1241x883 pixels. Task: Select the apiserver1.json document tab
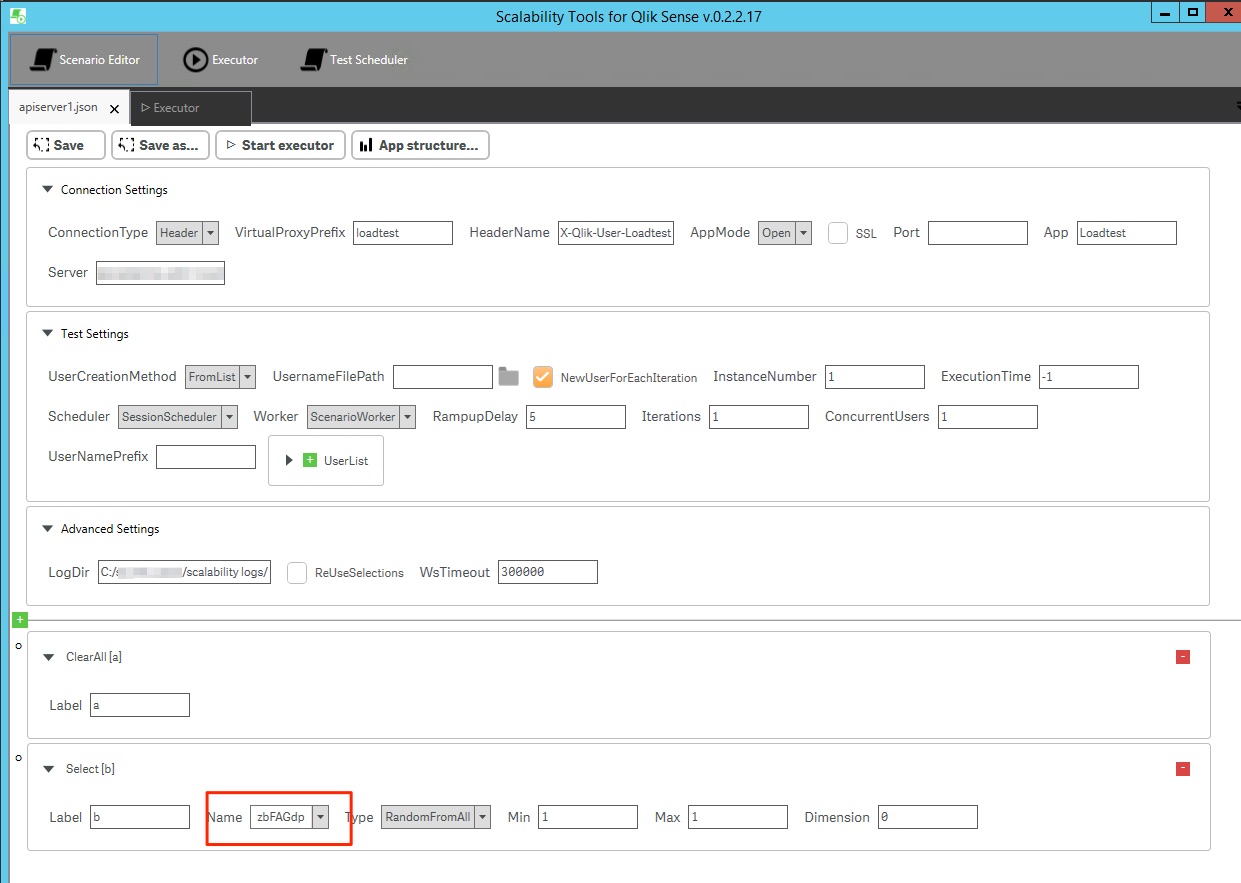point(58,107)
